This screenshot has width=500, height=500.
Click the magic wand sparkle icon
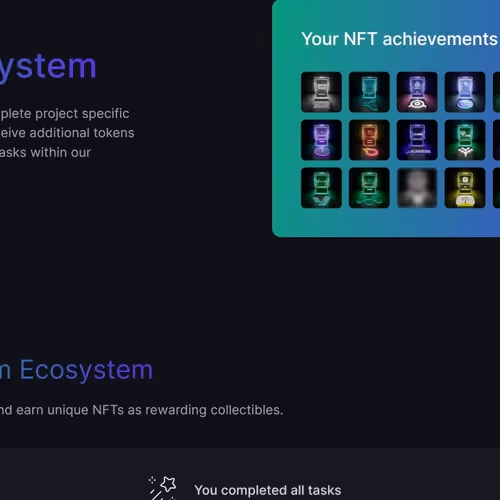coord(162,488)
